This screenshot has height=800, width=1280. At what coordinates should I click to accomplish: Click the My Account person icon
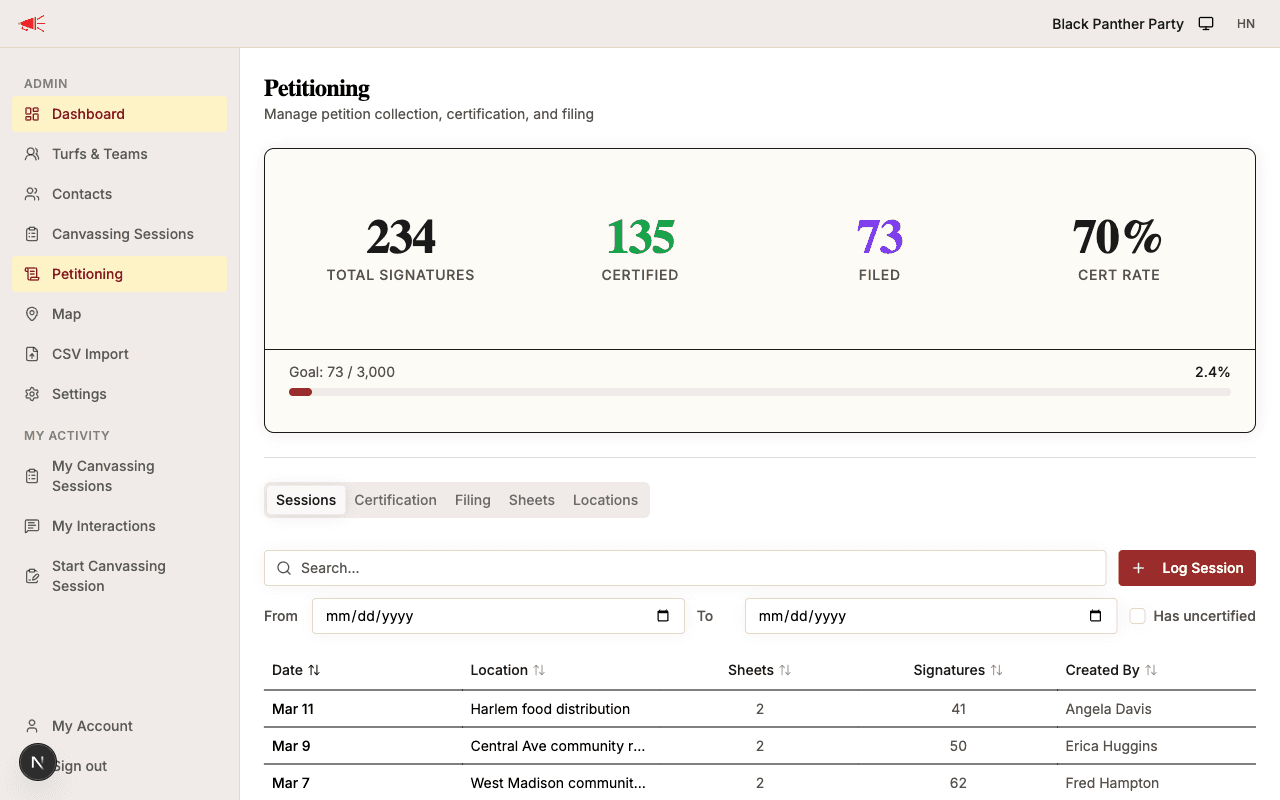click(32, 726)
